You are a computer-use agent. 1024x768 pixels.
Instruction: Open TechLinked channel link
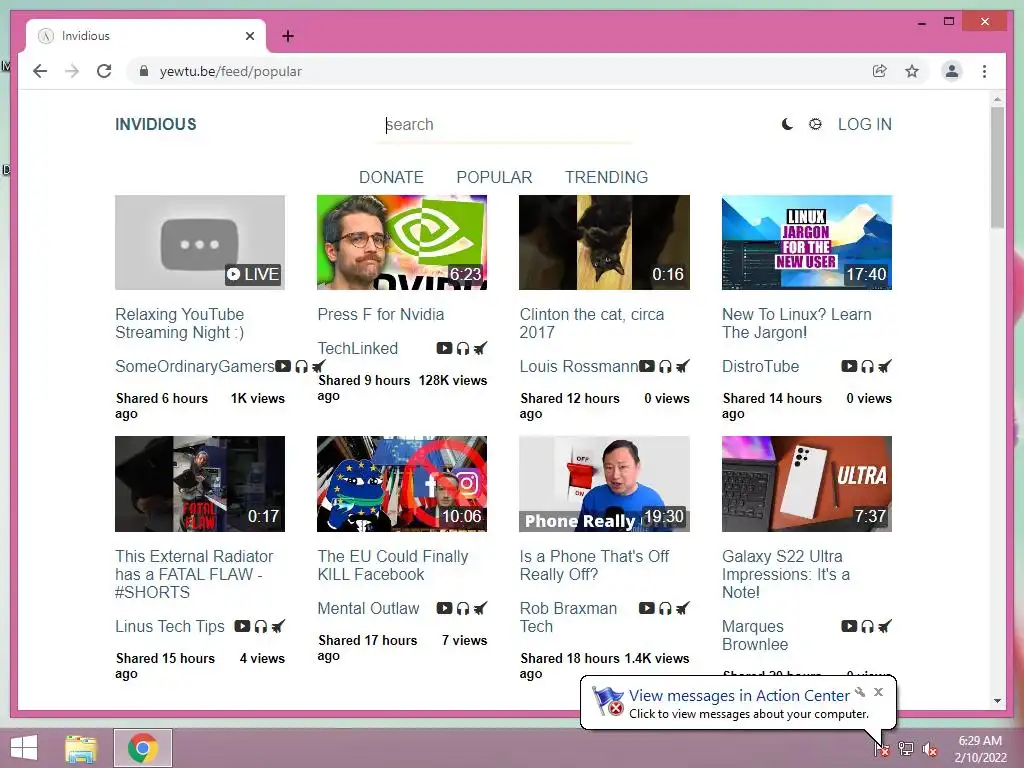coord(357,348)
